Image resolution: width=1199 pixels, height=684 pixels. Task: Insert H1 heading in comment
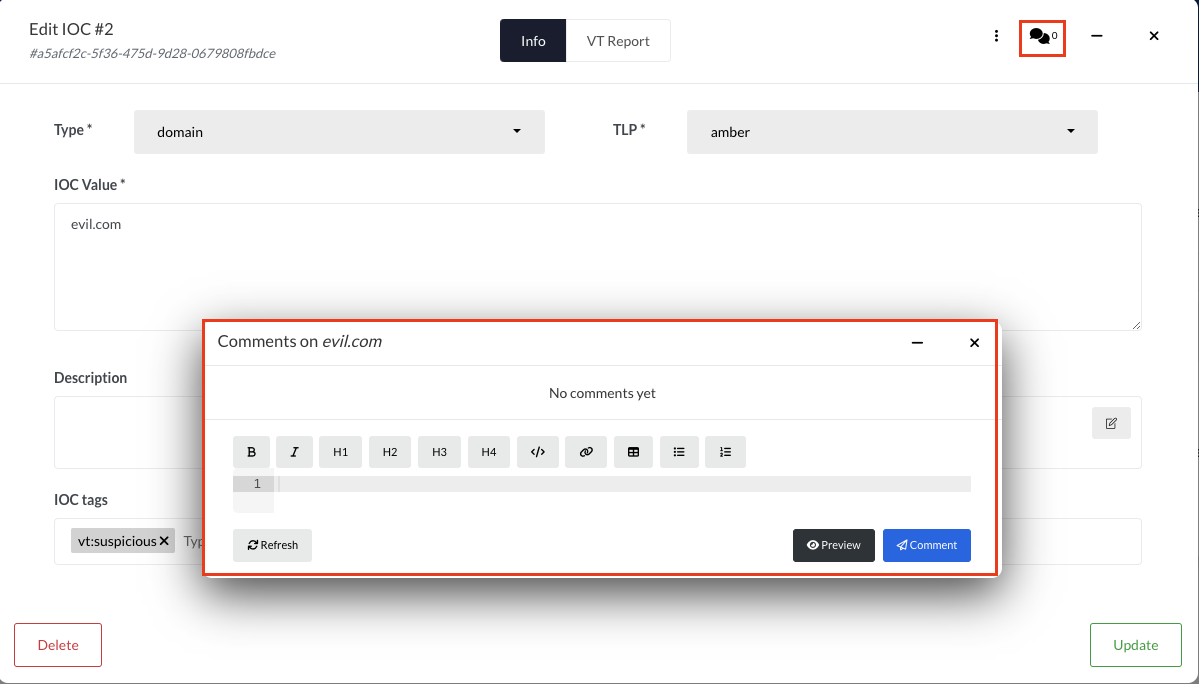340,452
